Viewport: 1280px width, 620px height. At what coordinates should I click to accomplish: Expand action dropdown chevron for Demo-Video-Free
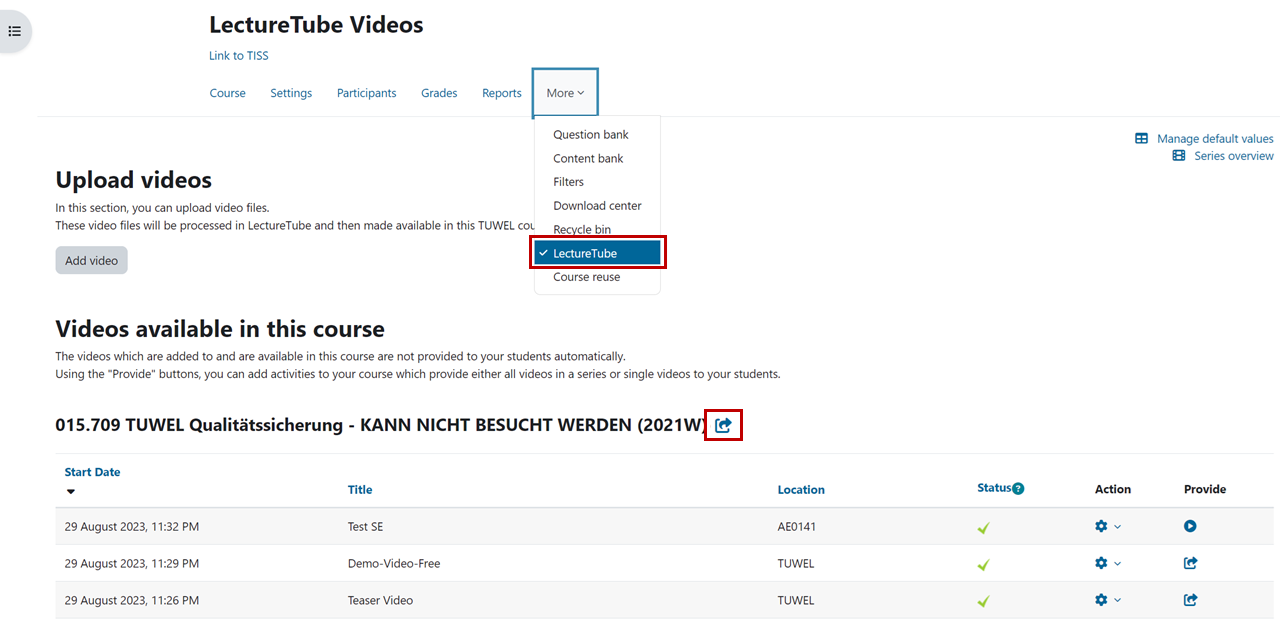[1118, 564]
